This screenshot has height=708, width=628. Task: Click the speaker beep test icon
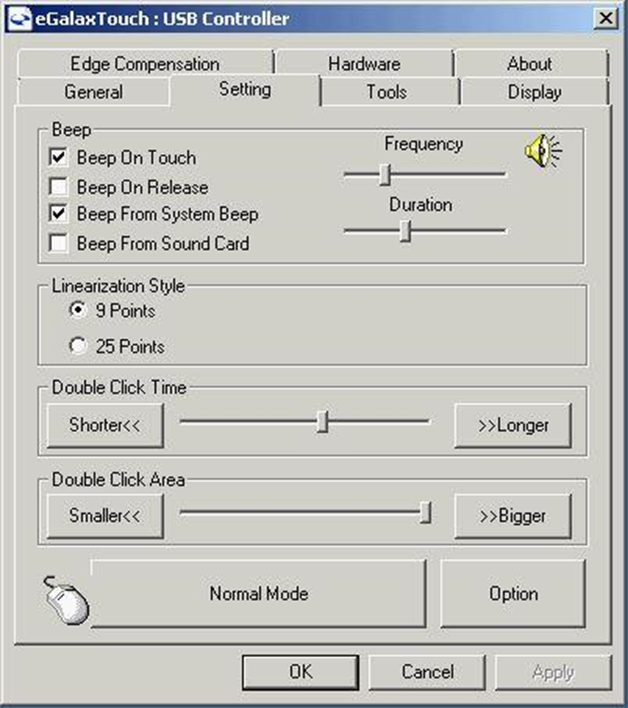(543, 151)
